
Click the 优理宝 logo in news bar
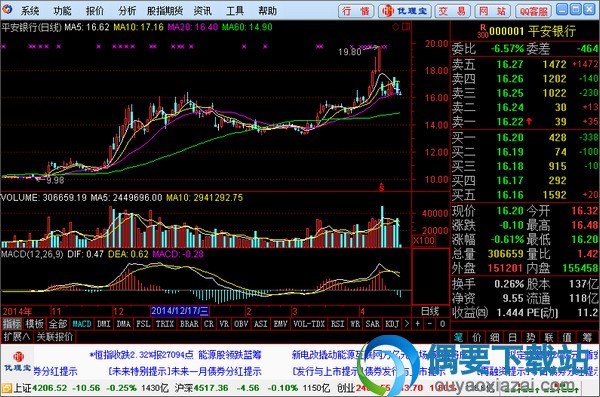click(x=17, y=362)
